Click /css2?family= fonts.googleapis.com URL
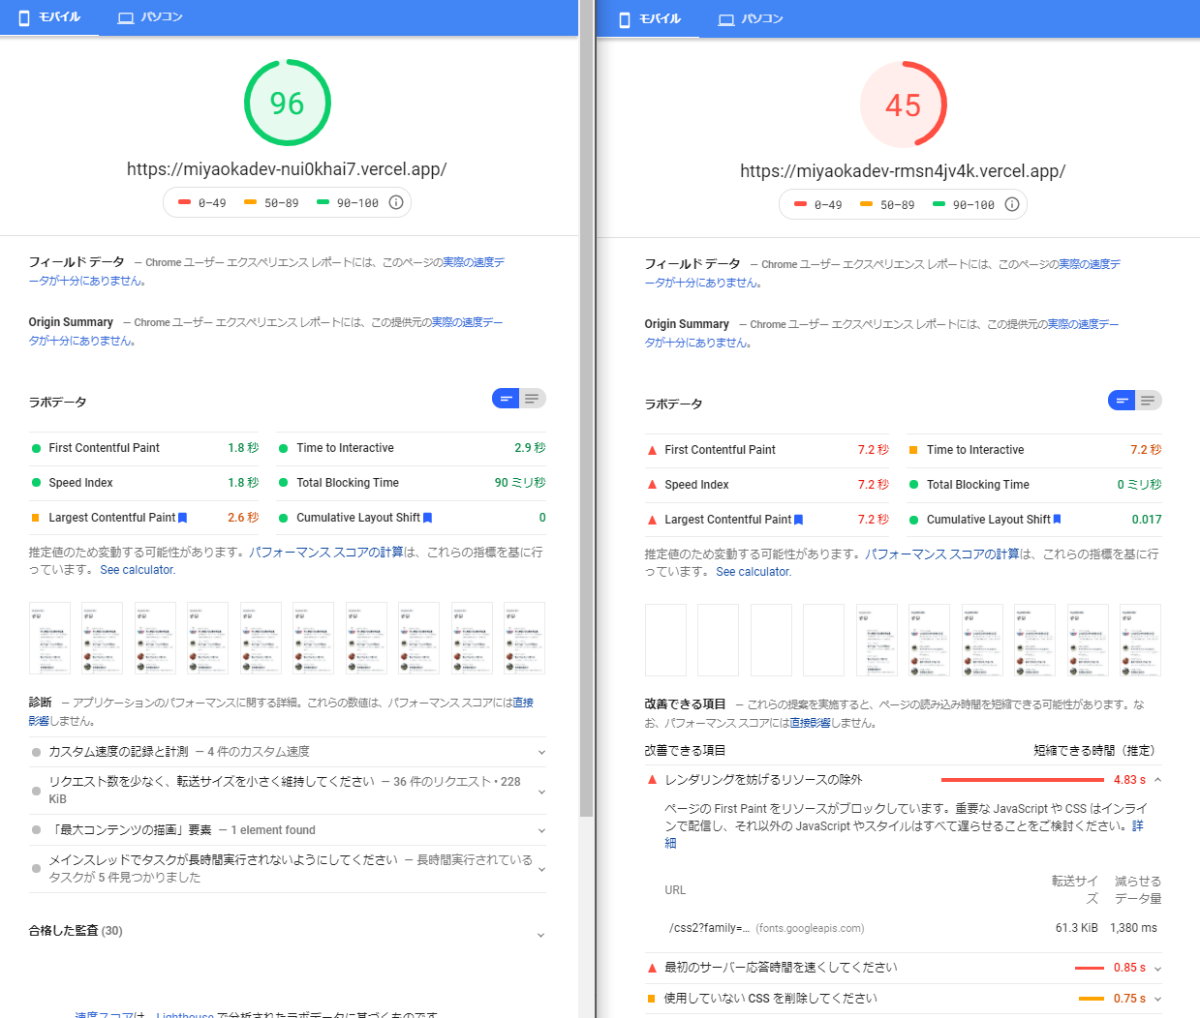This screenshot has height=1018, width=1200. (766, 928)
